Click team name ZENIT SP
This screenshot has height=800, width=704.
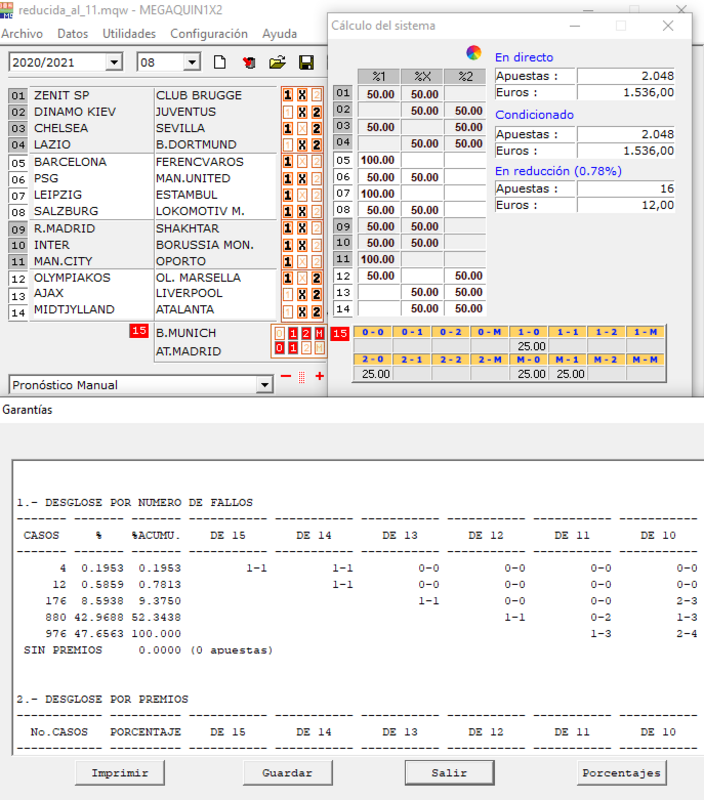(62, 95)
